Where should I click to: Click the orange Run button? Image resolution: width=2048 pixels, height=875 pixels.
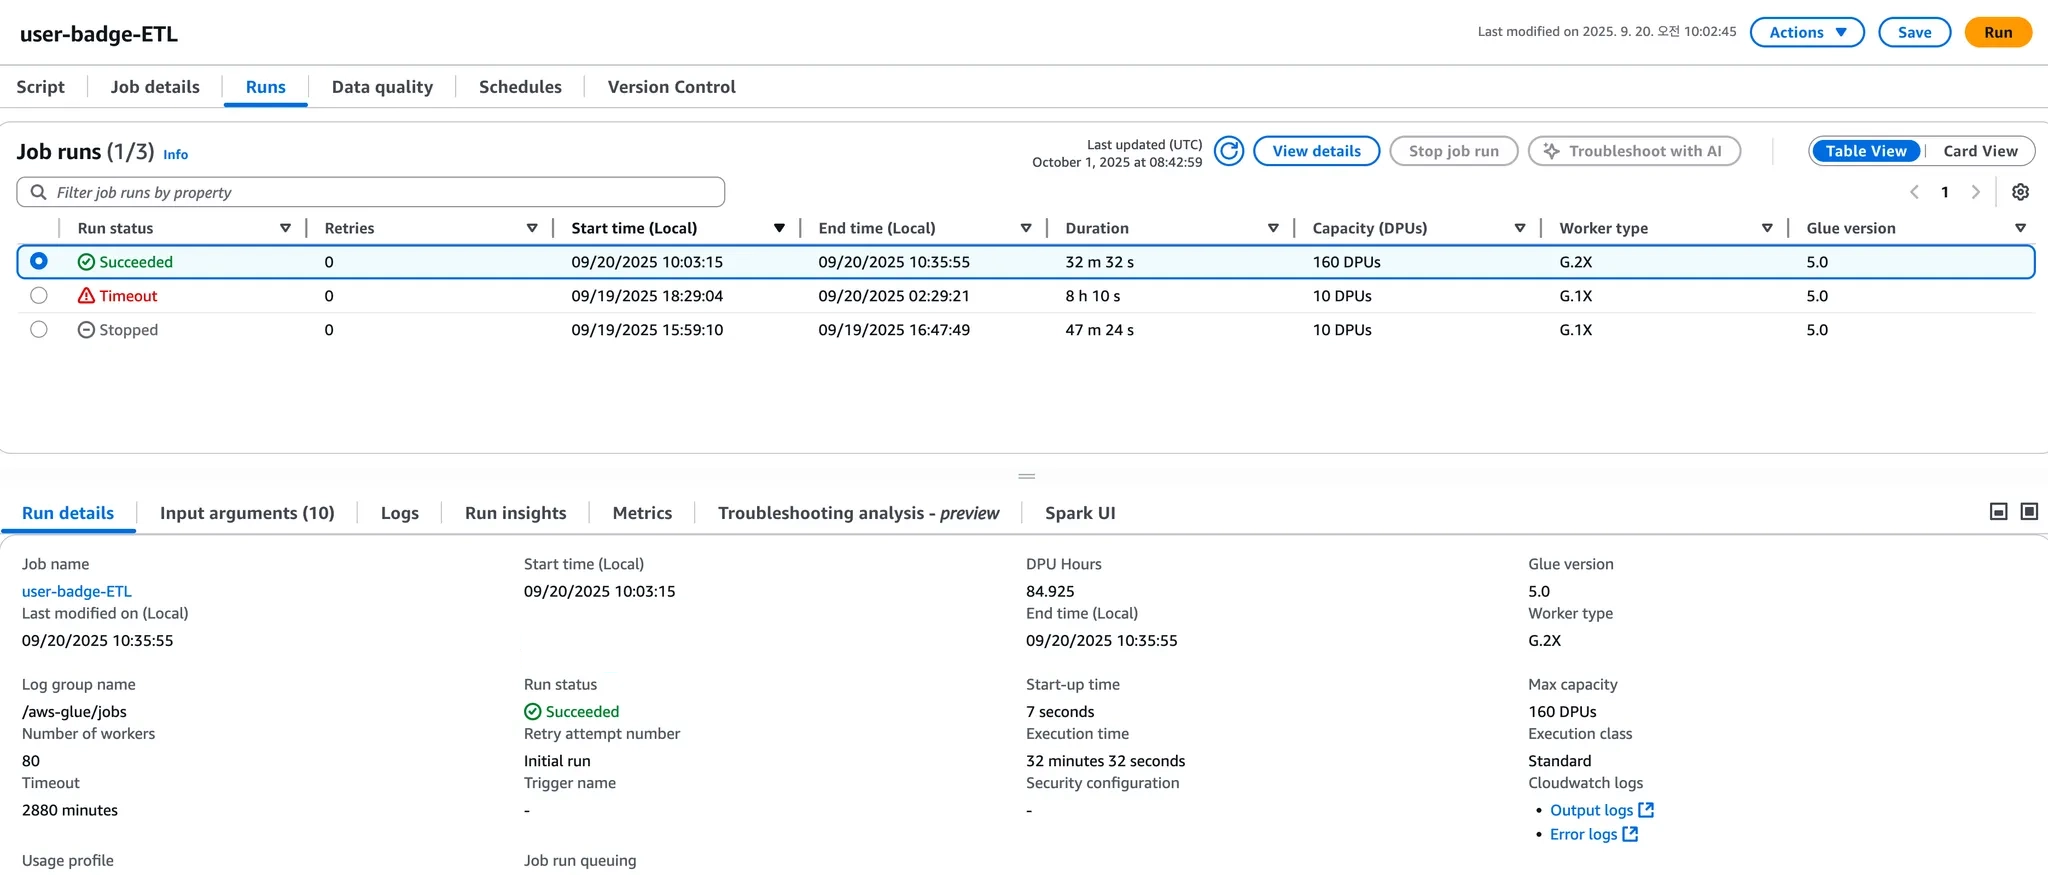pyautogui.click(x=1997, y=32)
